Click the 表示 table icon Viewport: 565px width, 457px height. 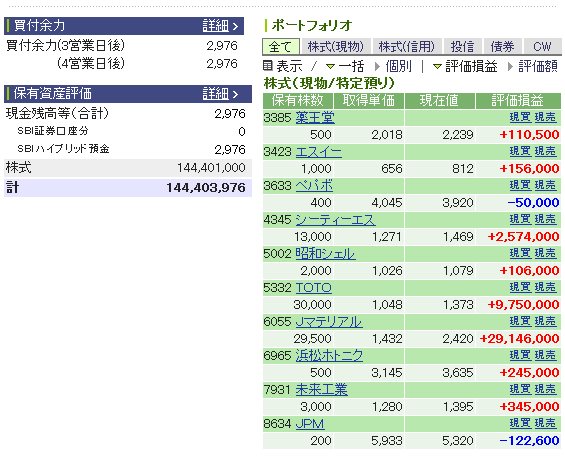pos(267,66)
